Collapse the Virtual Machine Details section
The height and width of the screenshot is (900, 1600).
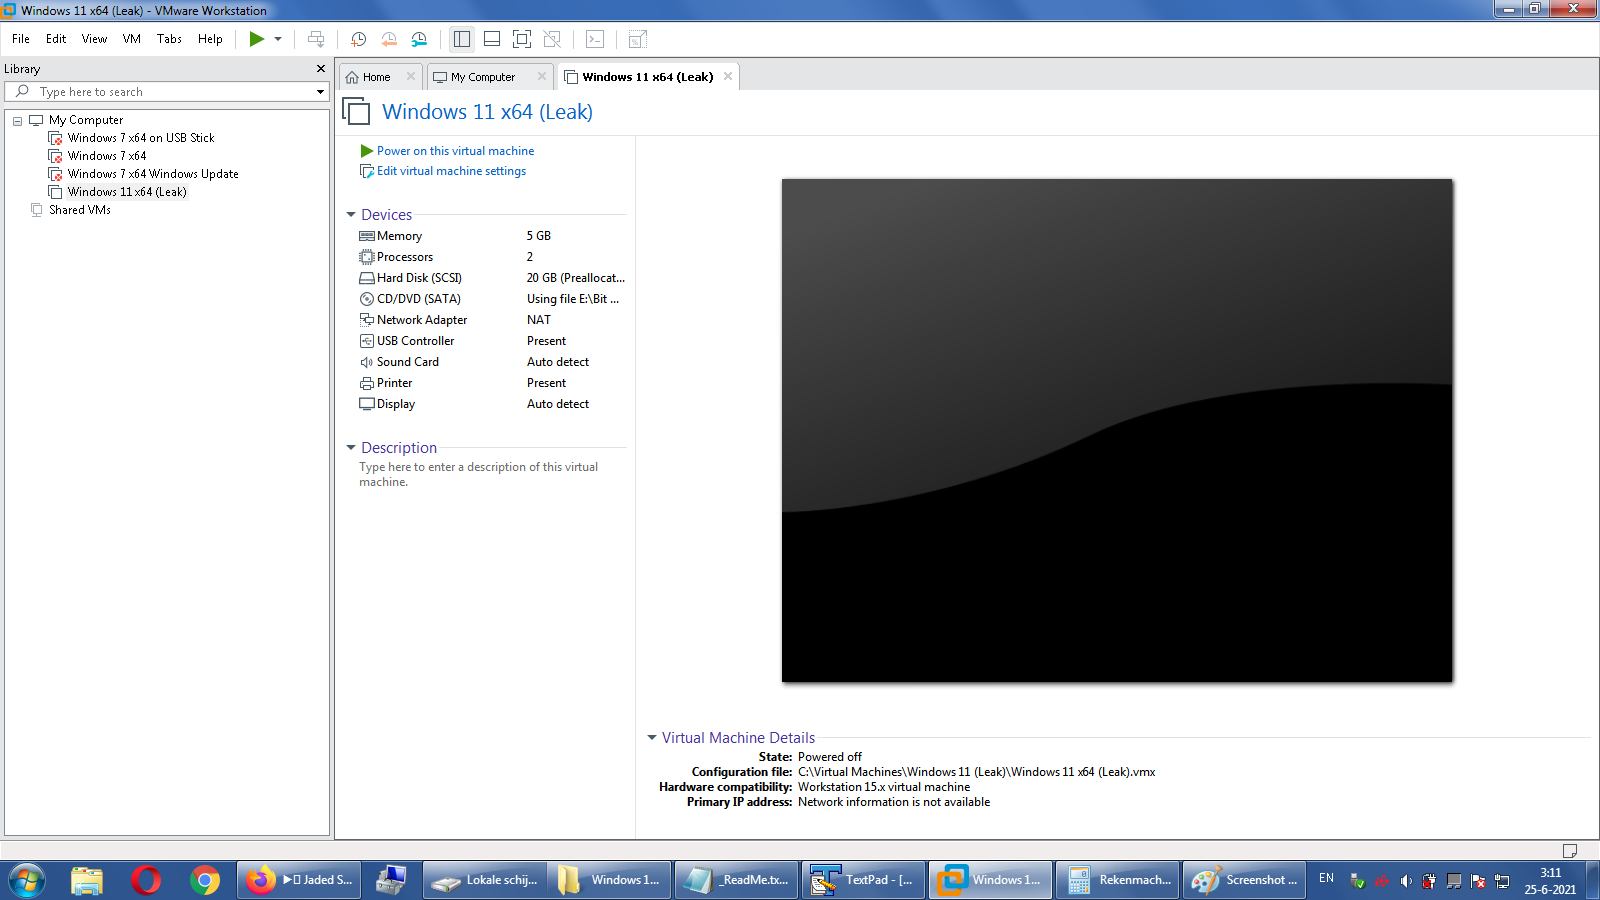pyautogui.click(x=652, y=738)
